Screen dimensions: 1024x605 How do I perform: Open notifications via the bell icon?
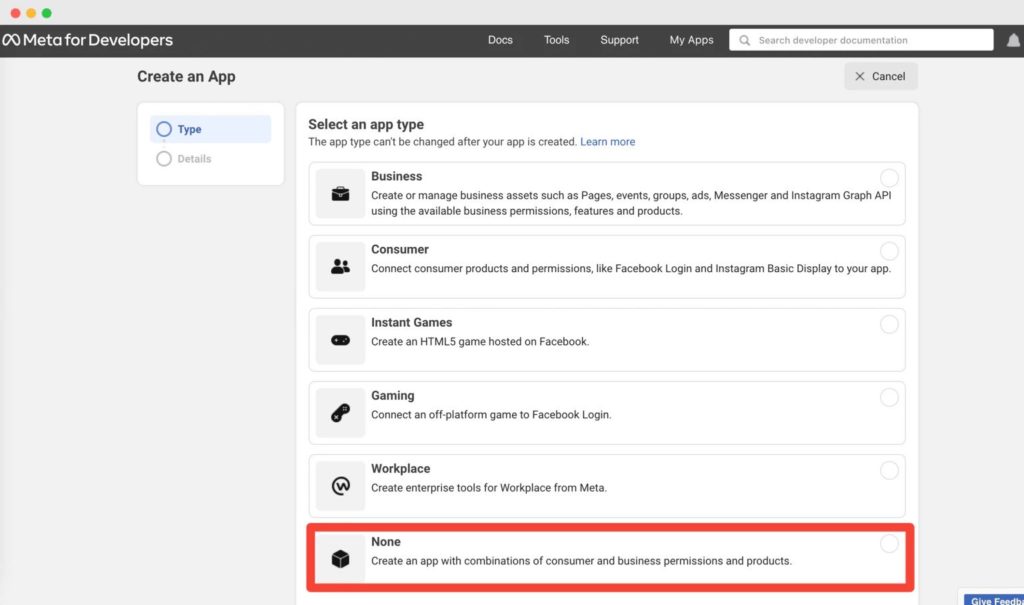(1013, 40)
